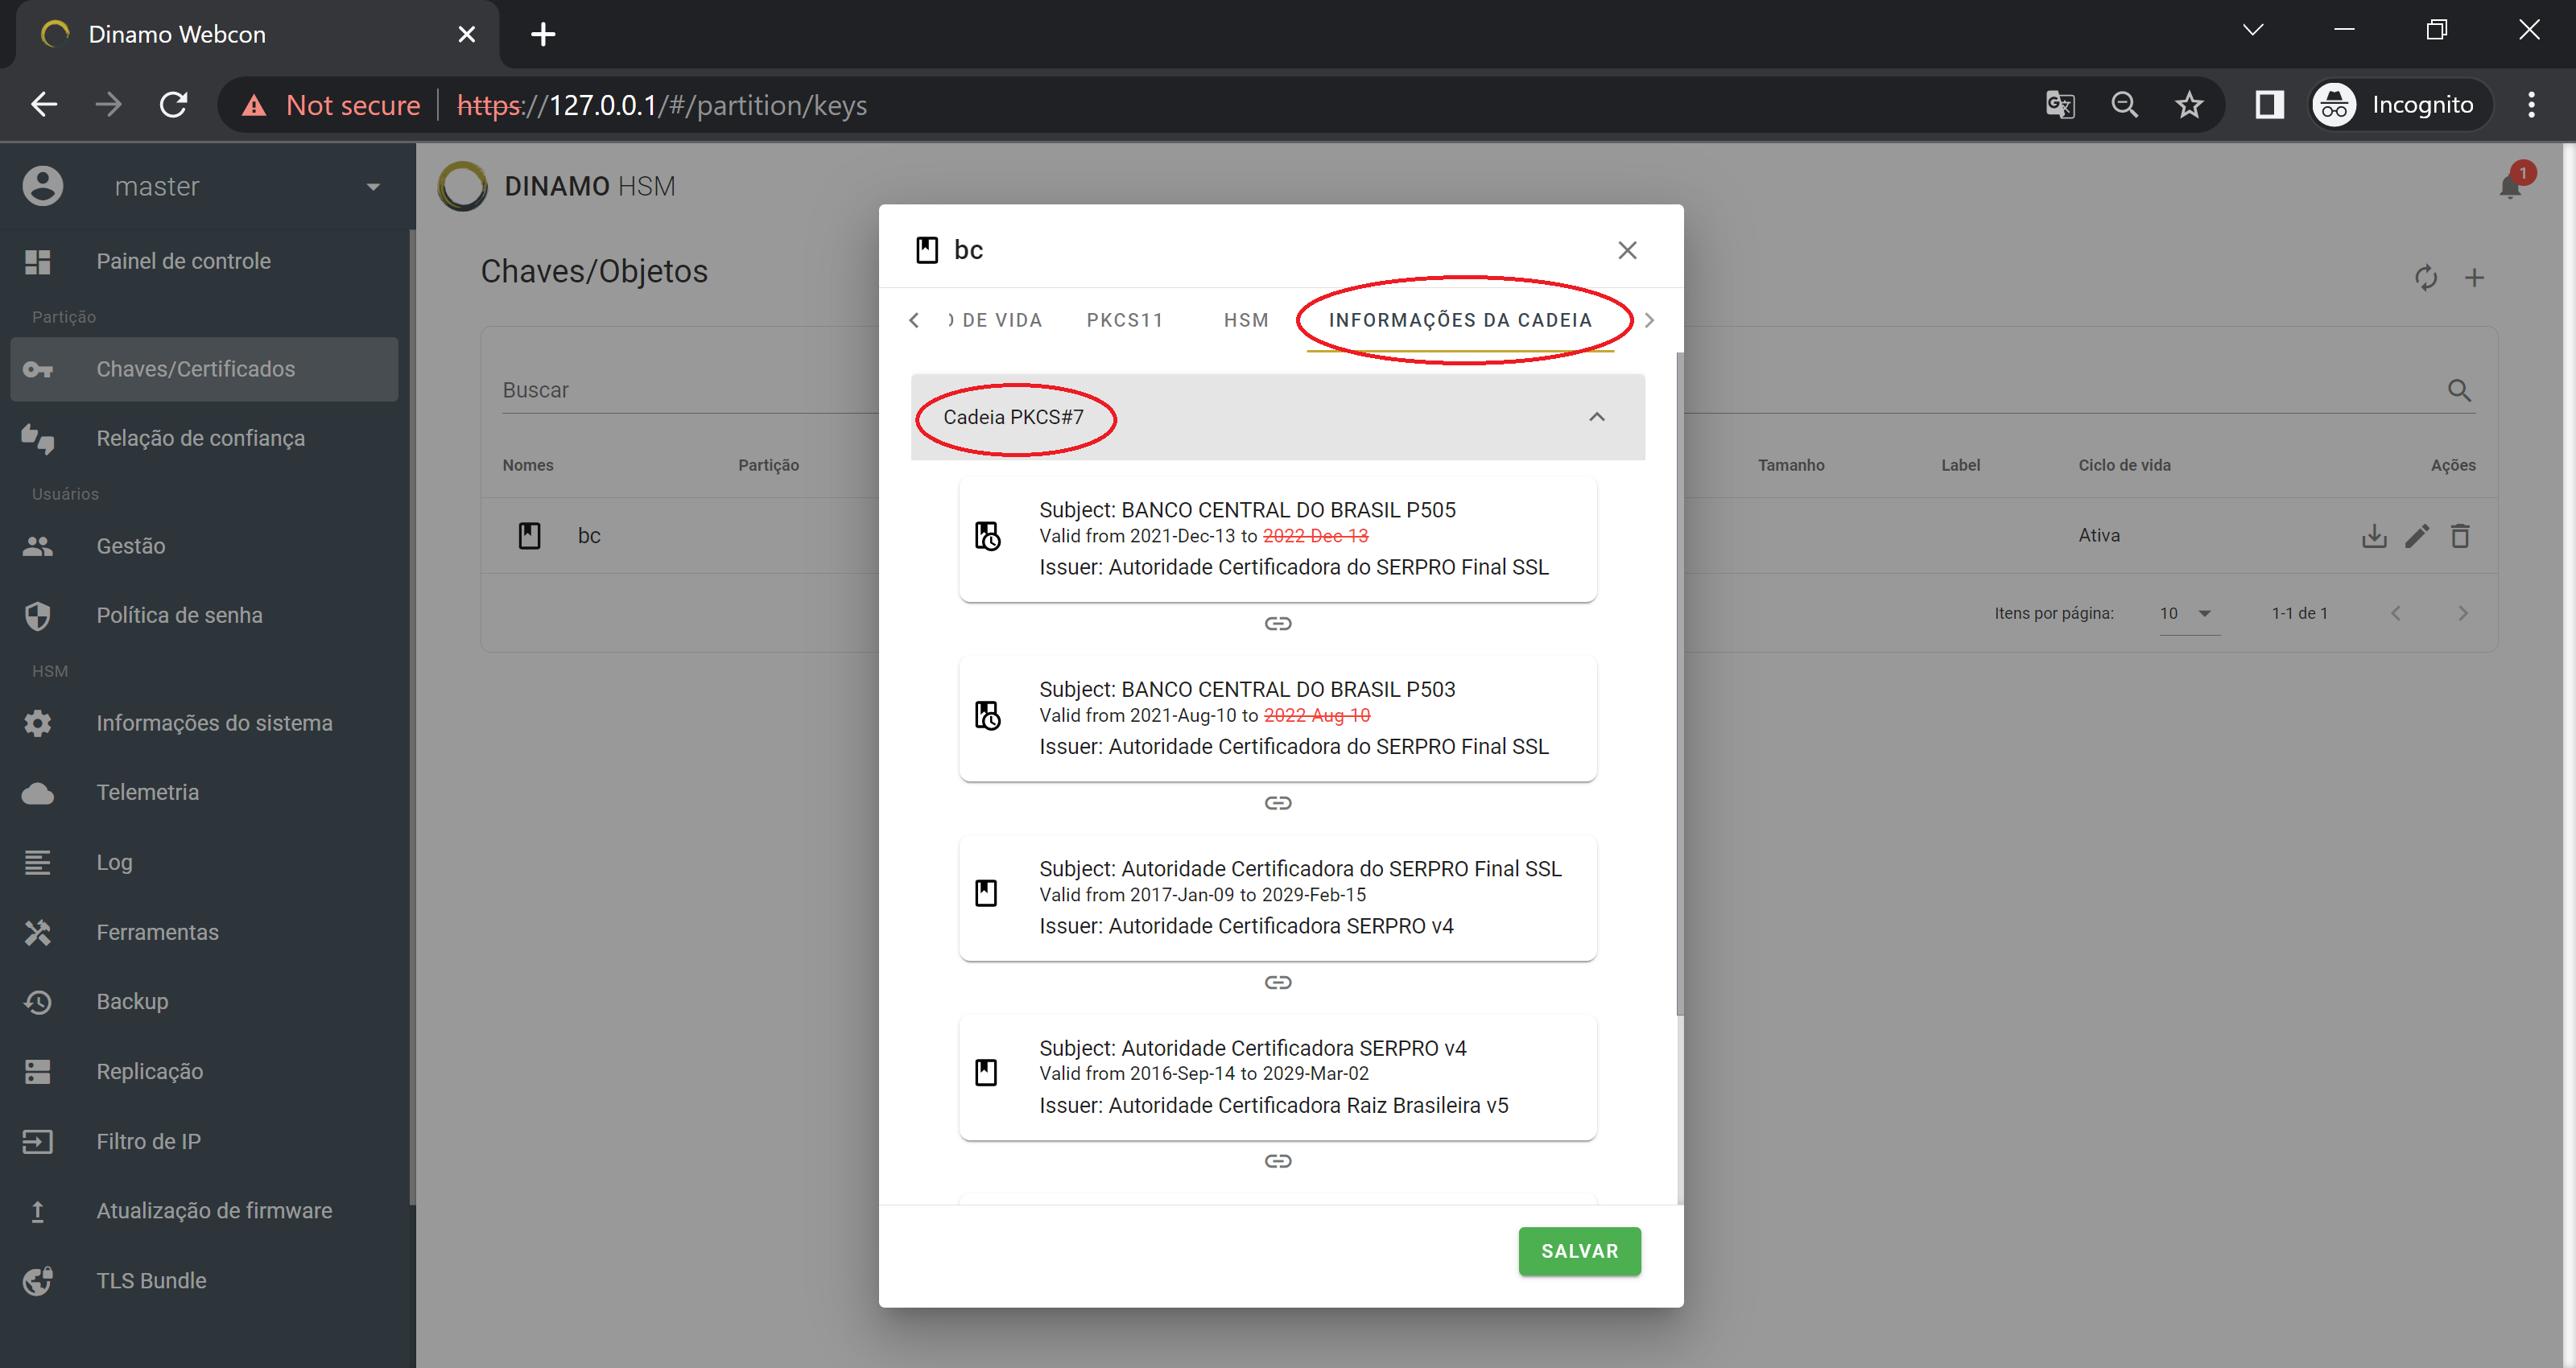
Task: Show earlier tabs with the left arrow
Action: coord(914,320)
